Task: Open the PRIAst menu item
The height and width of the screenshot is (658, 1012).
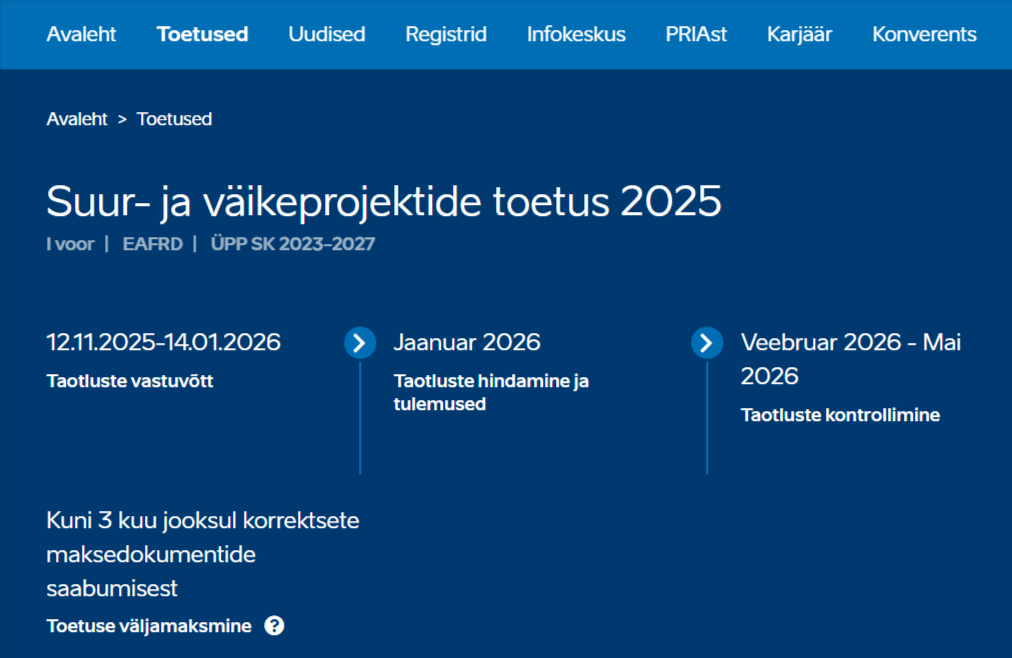Action: [696, 34]
